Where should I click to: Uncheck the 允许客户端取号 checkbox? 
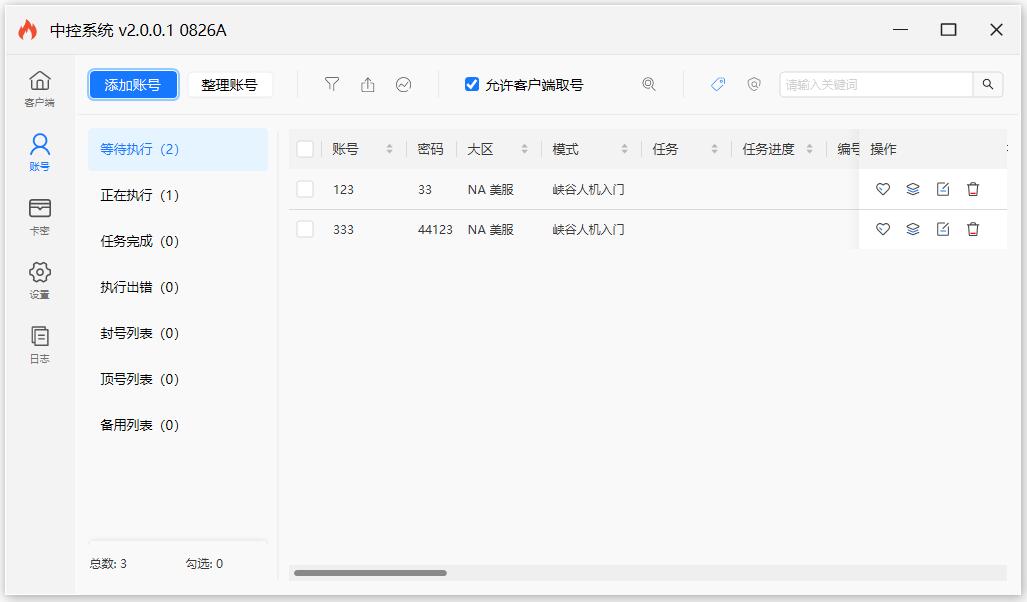click(x=472, y=85)
